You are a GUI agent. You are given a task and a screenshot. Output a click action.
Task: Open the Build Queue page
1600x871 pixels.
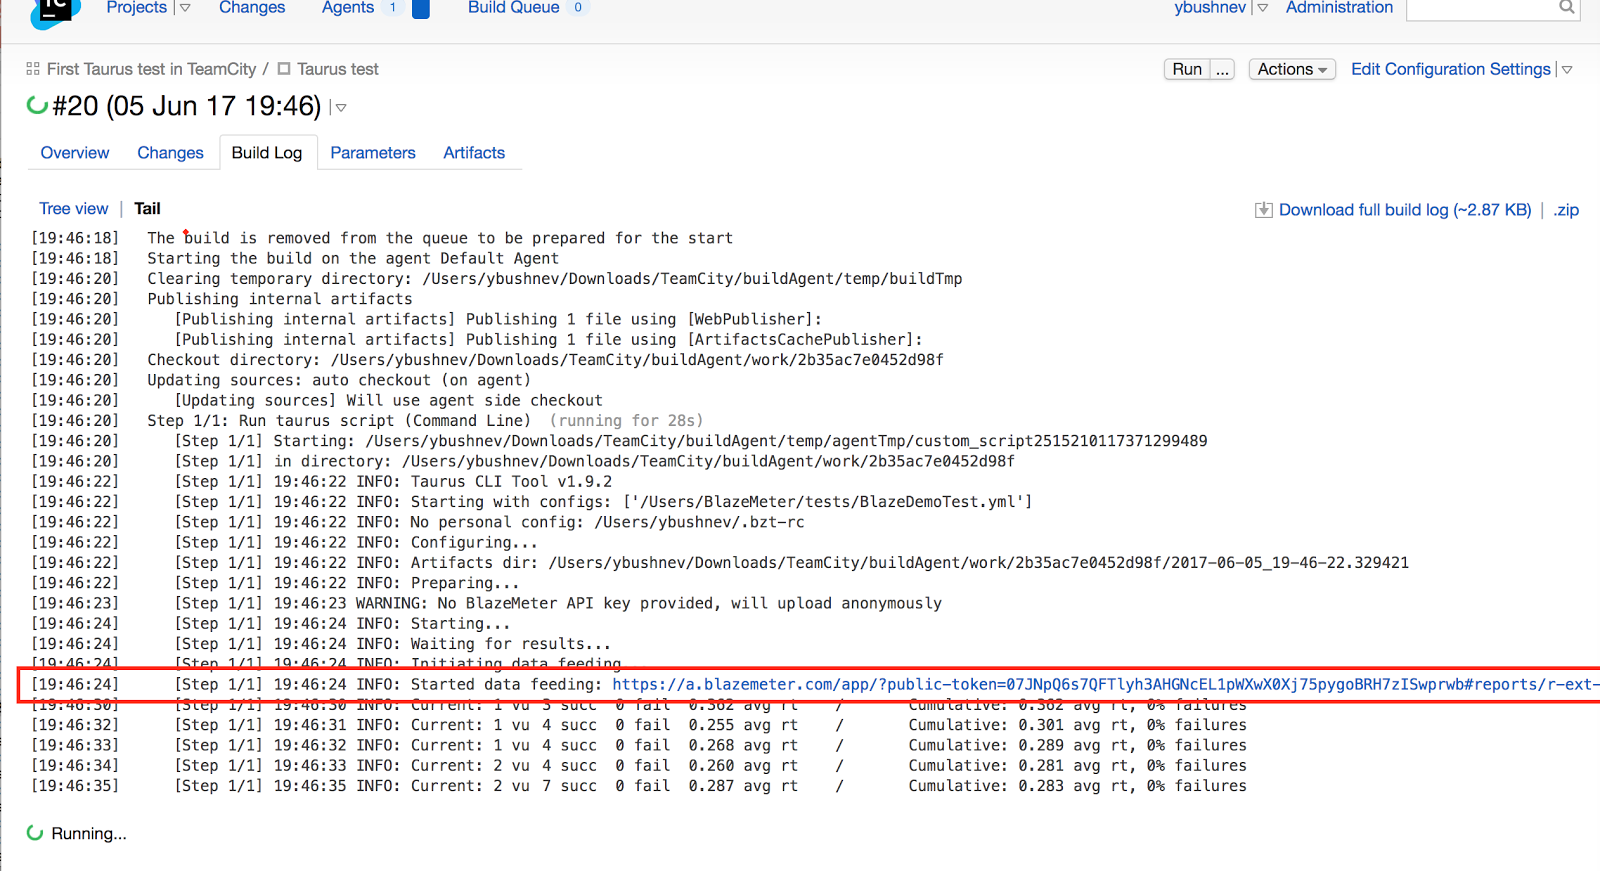tap(513, 8)
